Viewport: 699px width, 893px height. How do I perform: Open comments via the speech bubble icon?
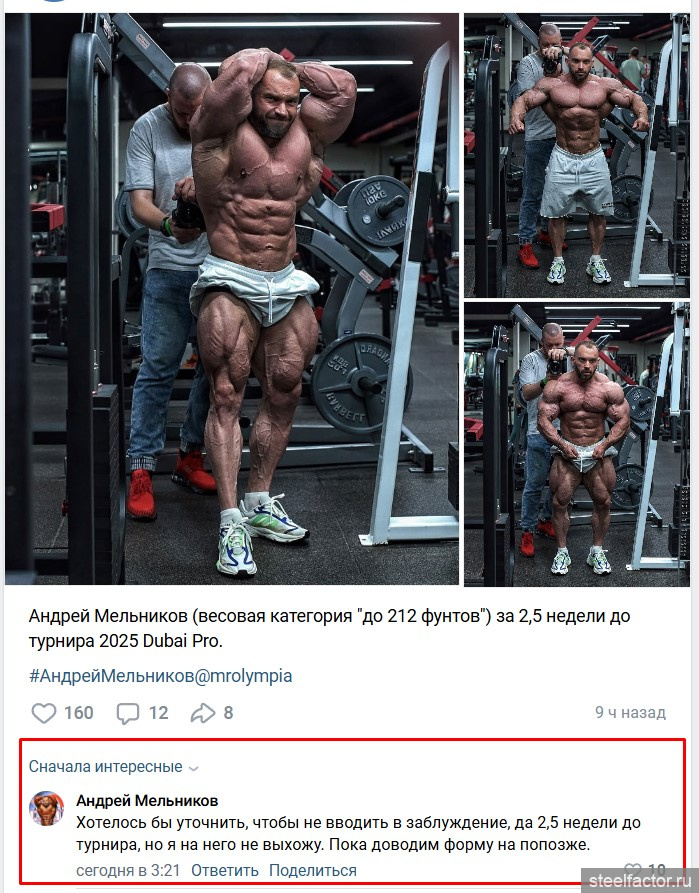pyautogui.click(x=128, y=713)
